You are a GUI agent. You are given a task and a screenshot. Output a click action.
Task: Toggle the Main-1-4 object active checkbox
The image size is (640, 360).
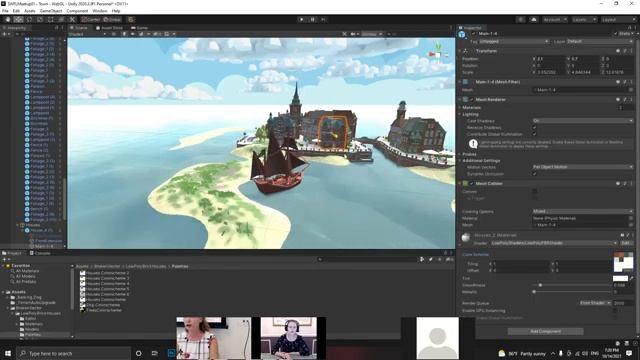point(473,33)
